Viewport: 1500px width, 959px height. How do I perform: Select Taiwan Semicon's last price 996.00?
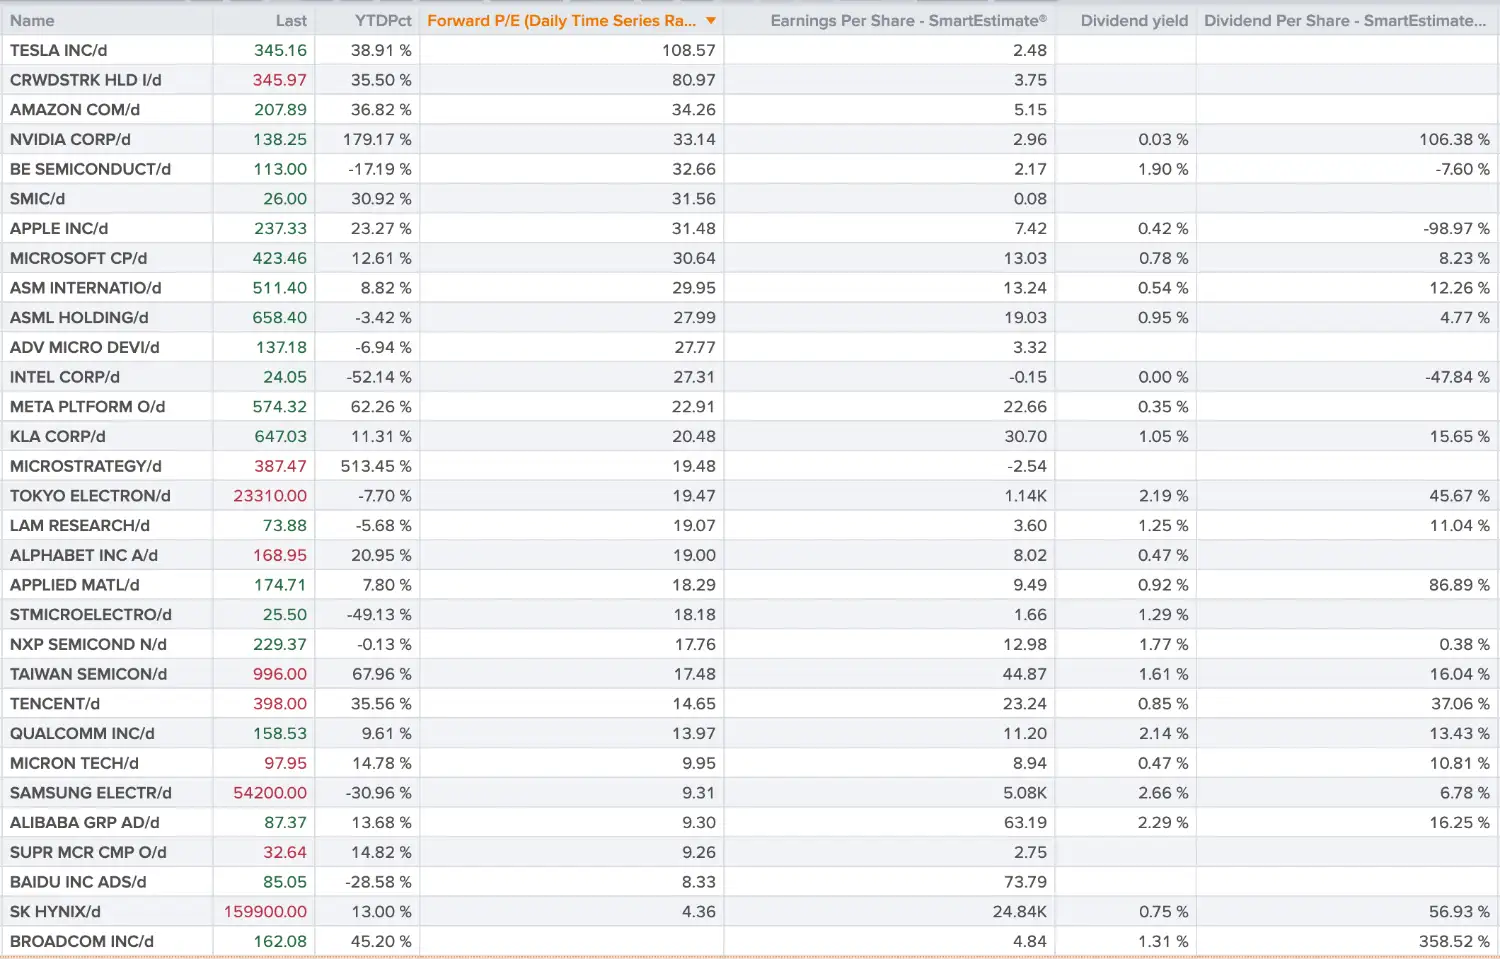pyautogui.click(x=280, y=674)
